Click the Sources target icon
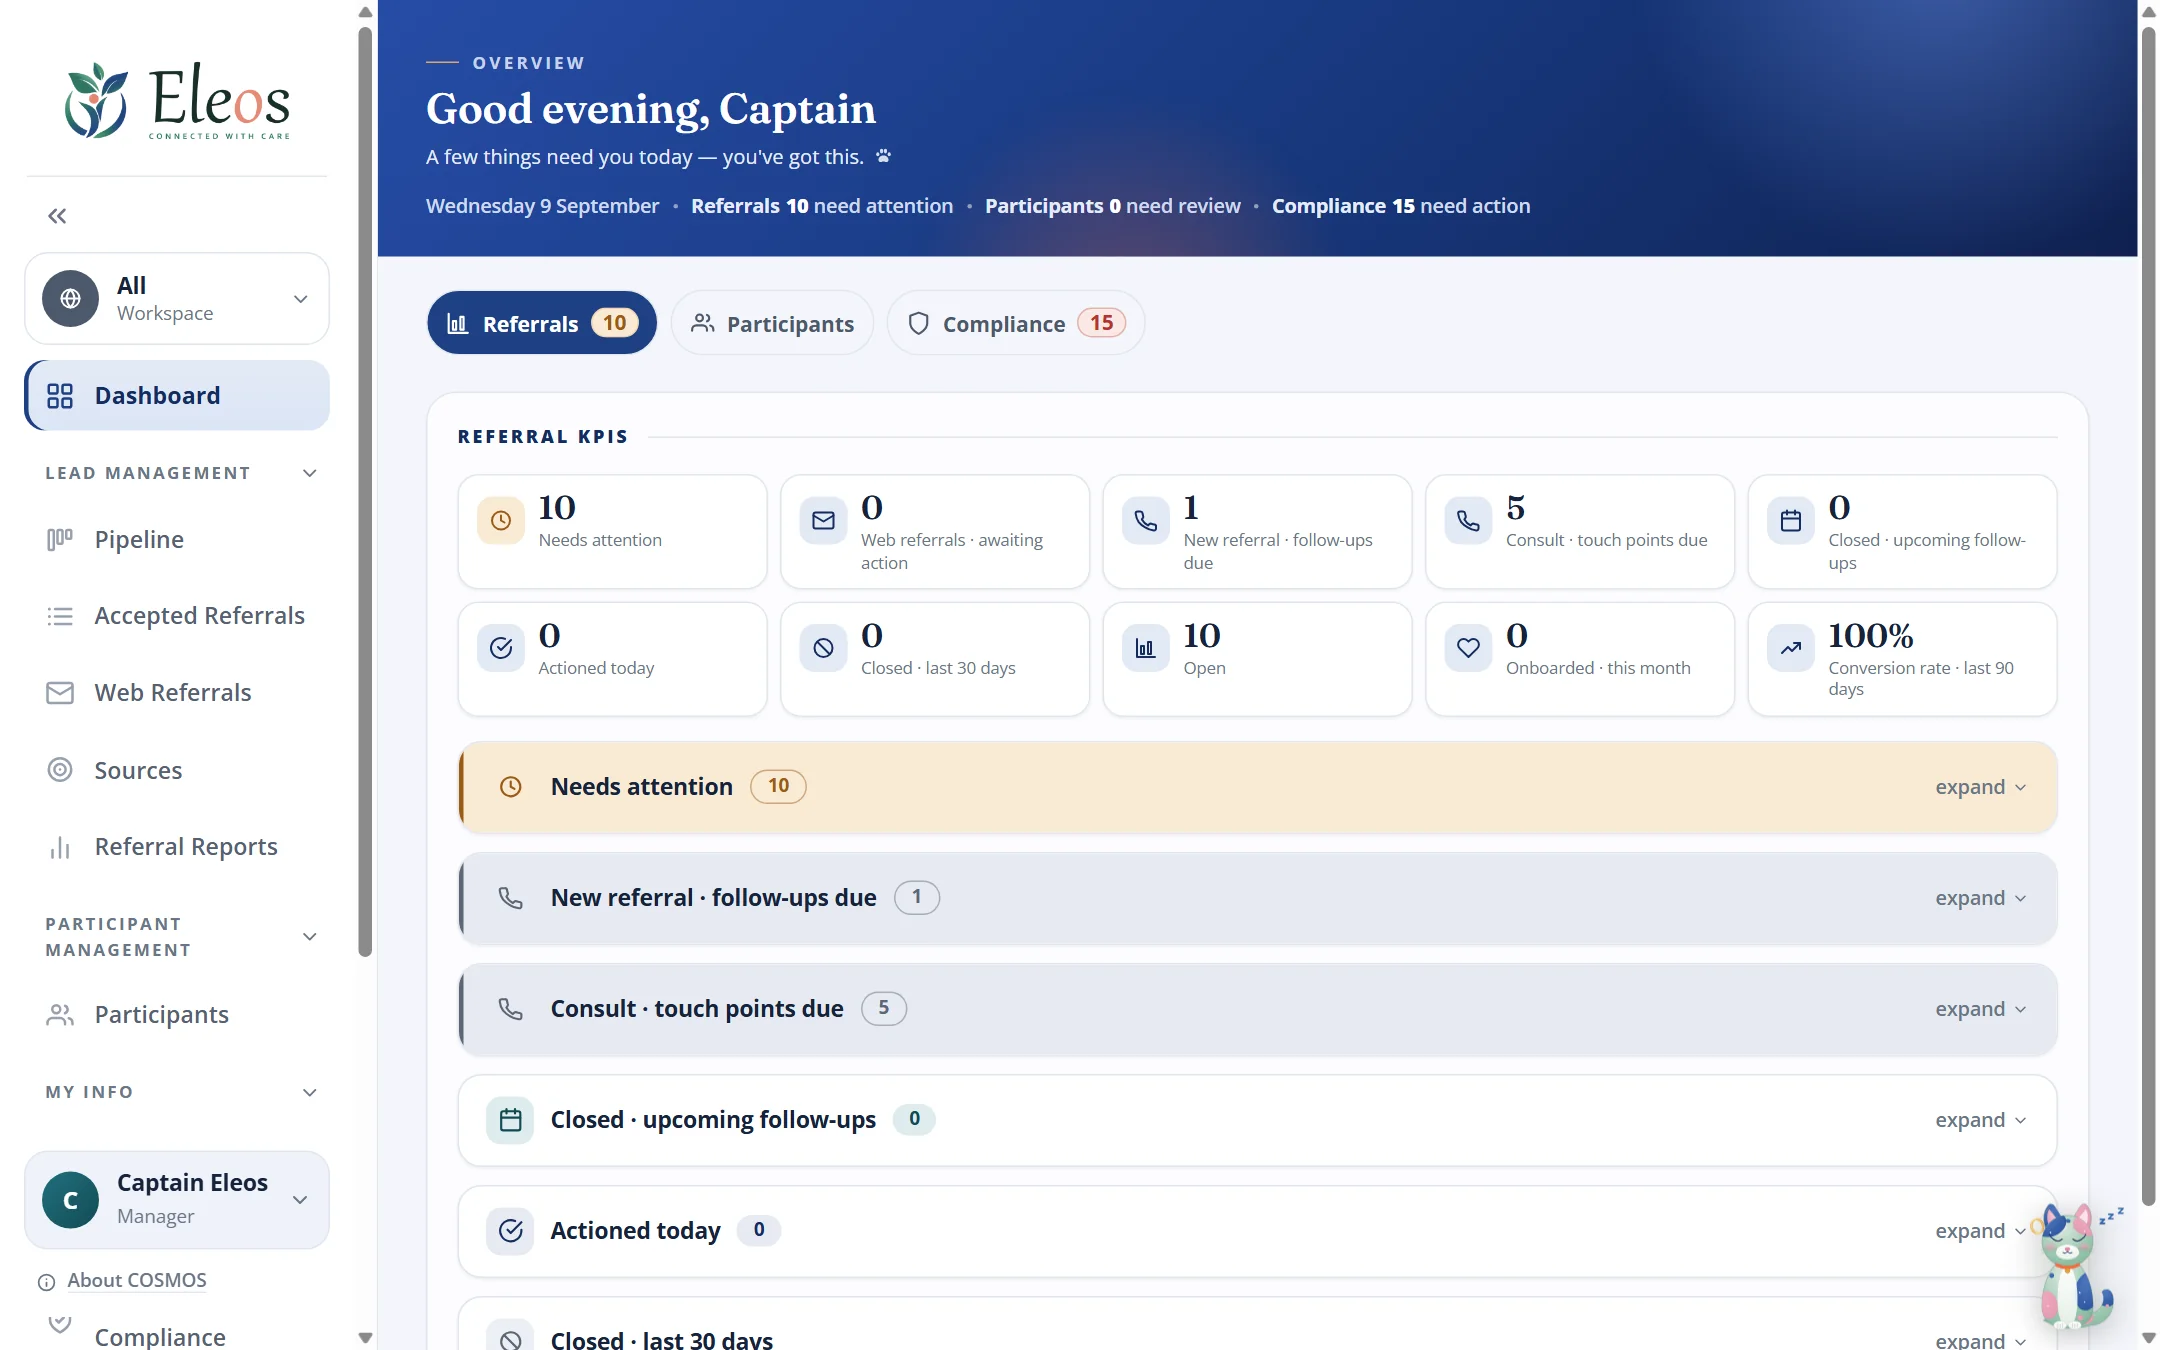Screen dimensions: 2160x1350 coord(60,770)
